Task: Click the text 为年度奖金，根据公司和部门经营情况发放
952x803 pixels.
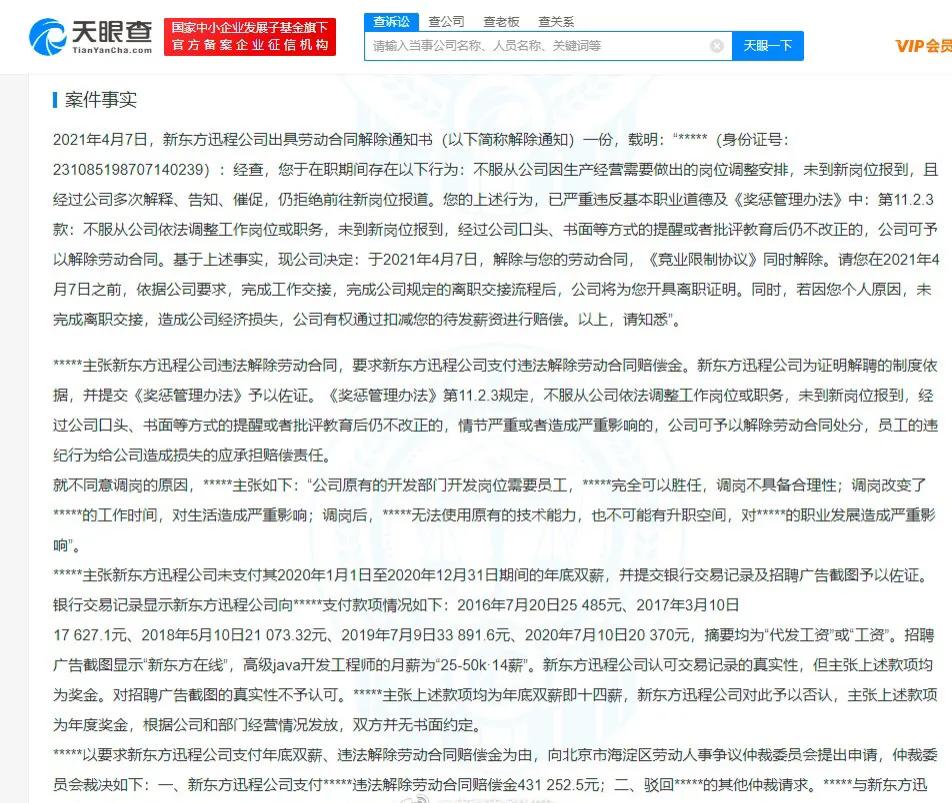Action: tap(196, 725)
